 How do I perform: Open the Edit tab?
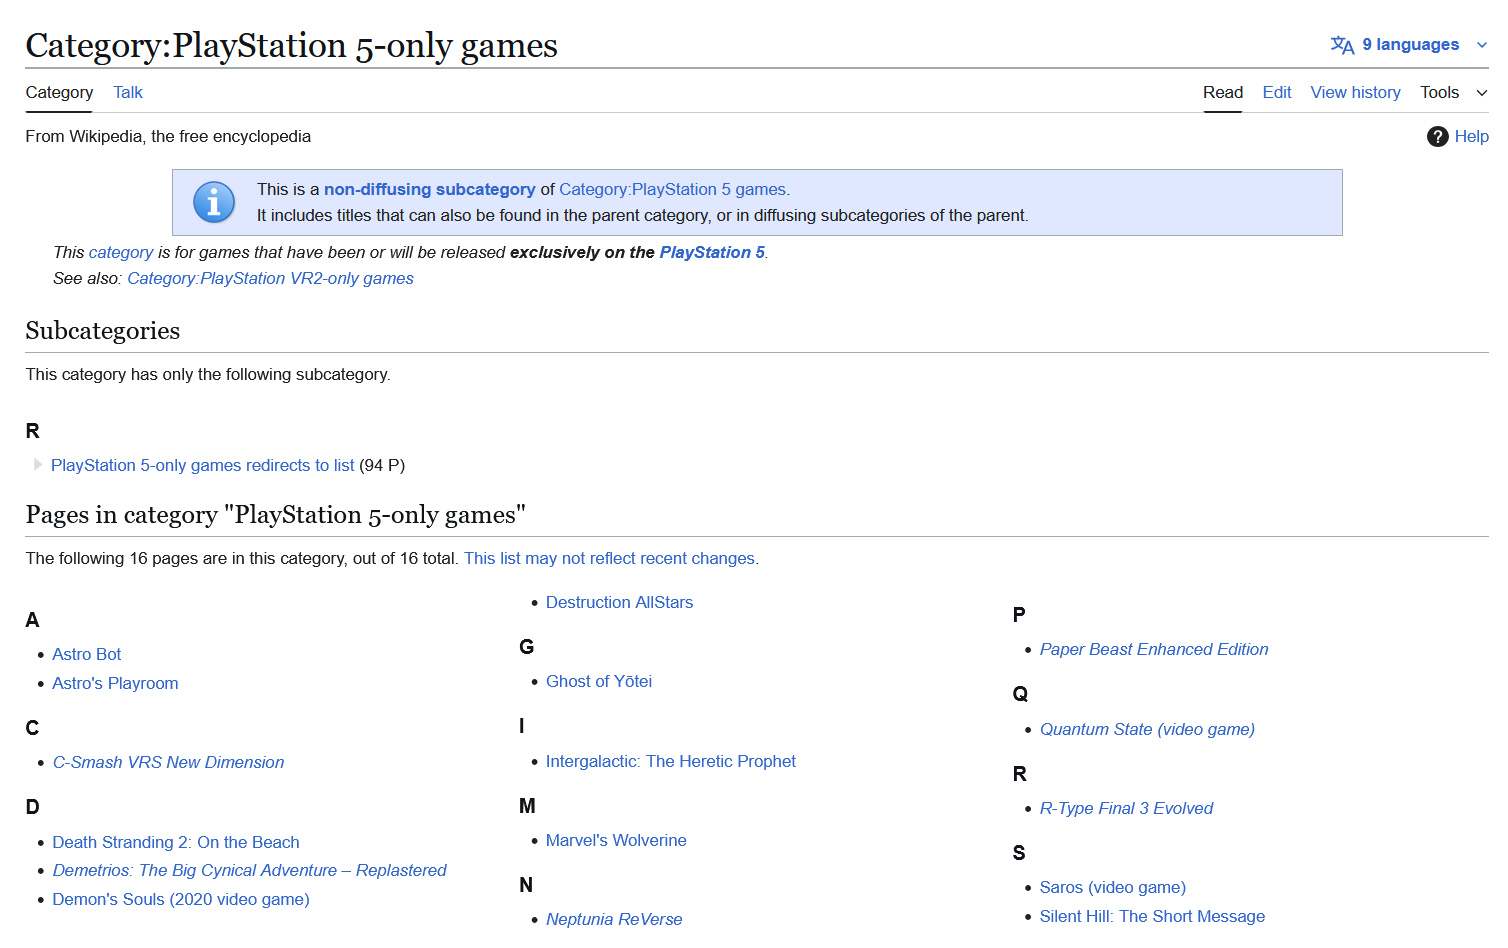point(1277,92)
